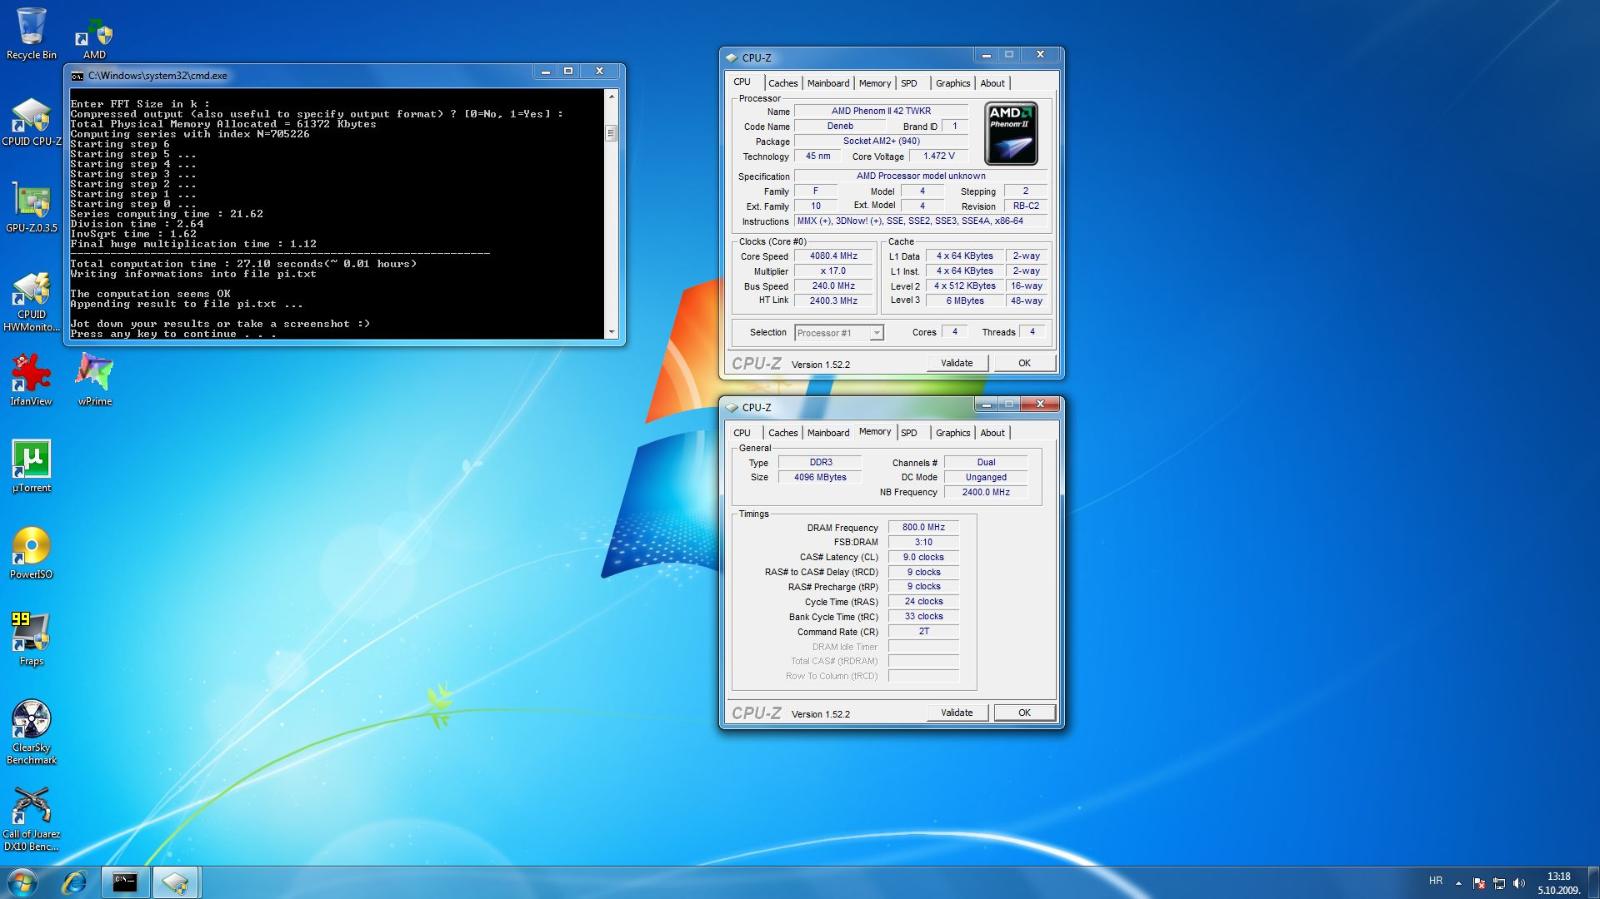The image size is (1600, 899).
Task: Open the AMD desktop shortcut
Action: tap(94, 39)
